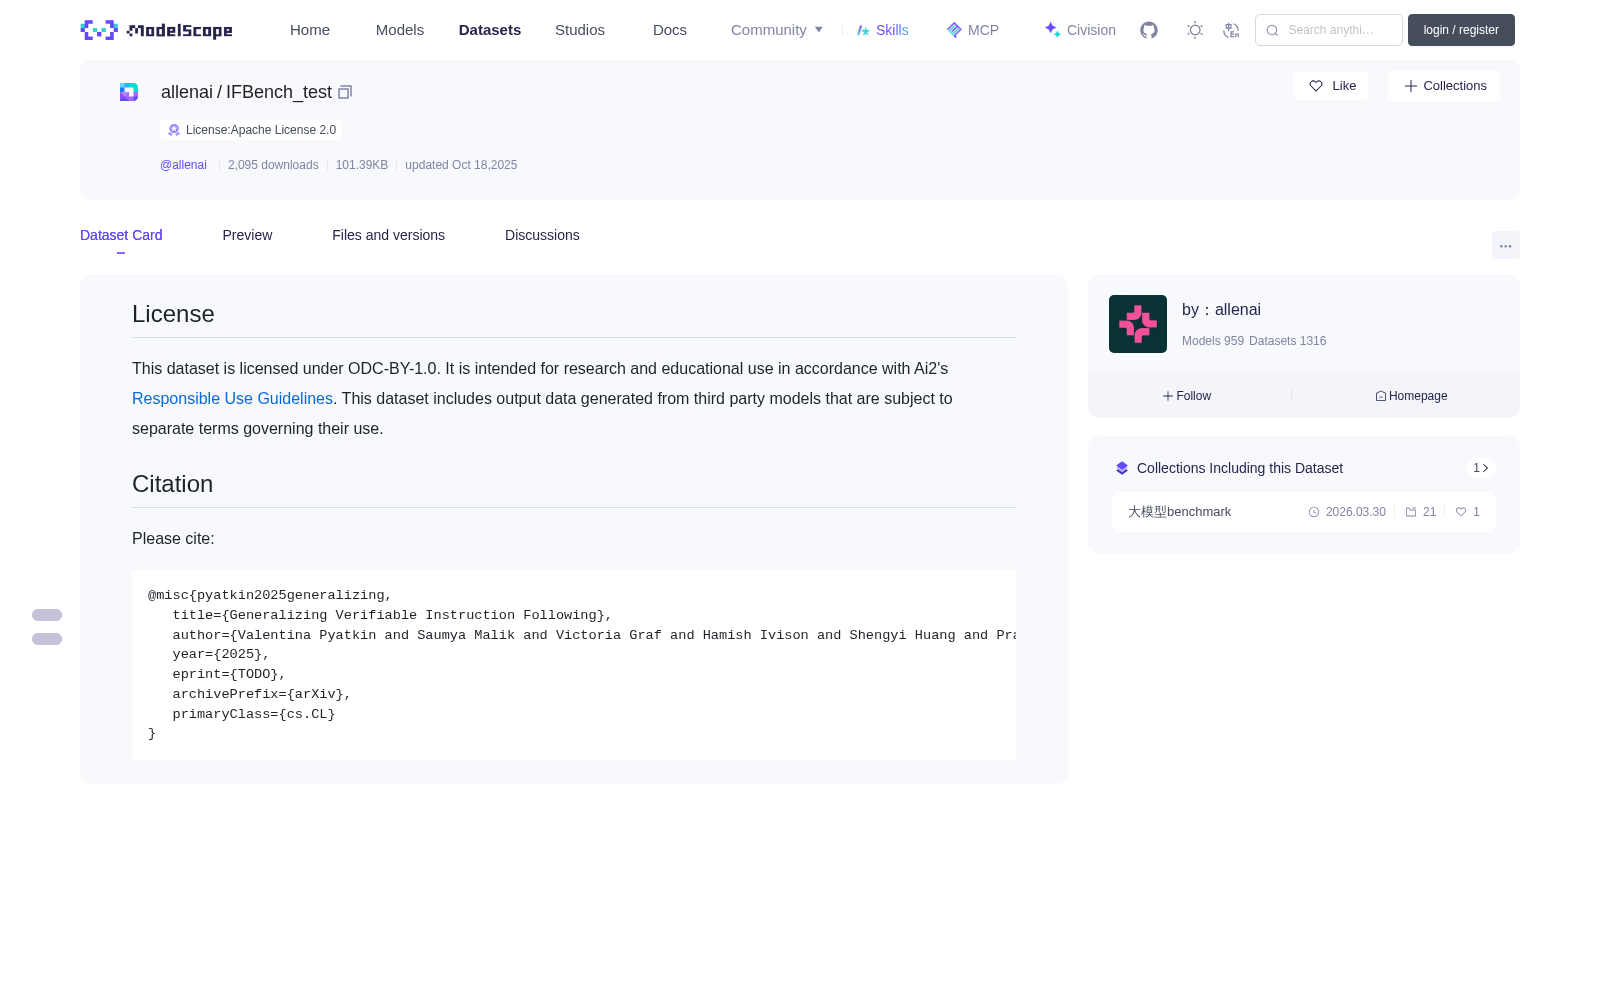Screen dimensions: 1600x1000
Task: Click the allenai organization avatar thumbnail
Action: [x=1138, y=324]
